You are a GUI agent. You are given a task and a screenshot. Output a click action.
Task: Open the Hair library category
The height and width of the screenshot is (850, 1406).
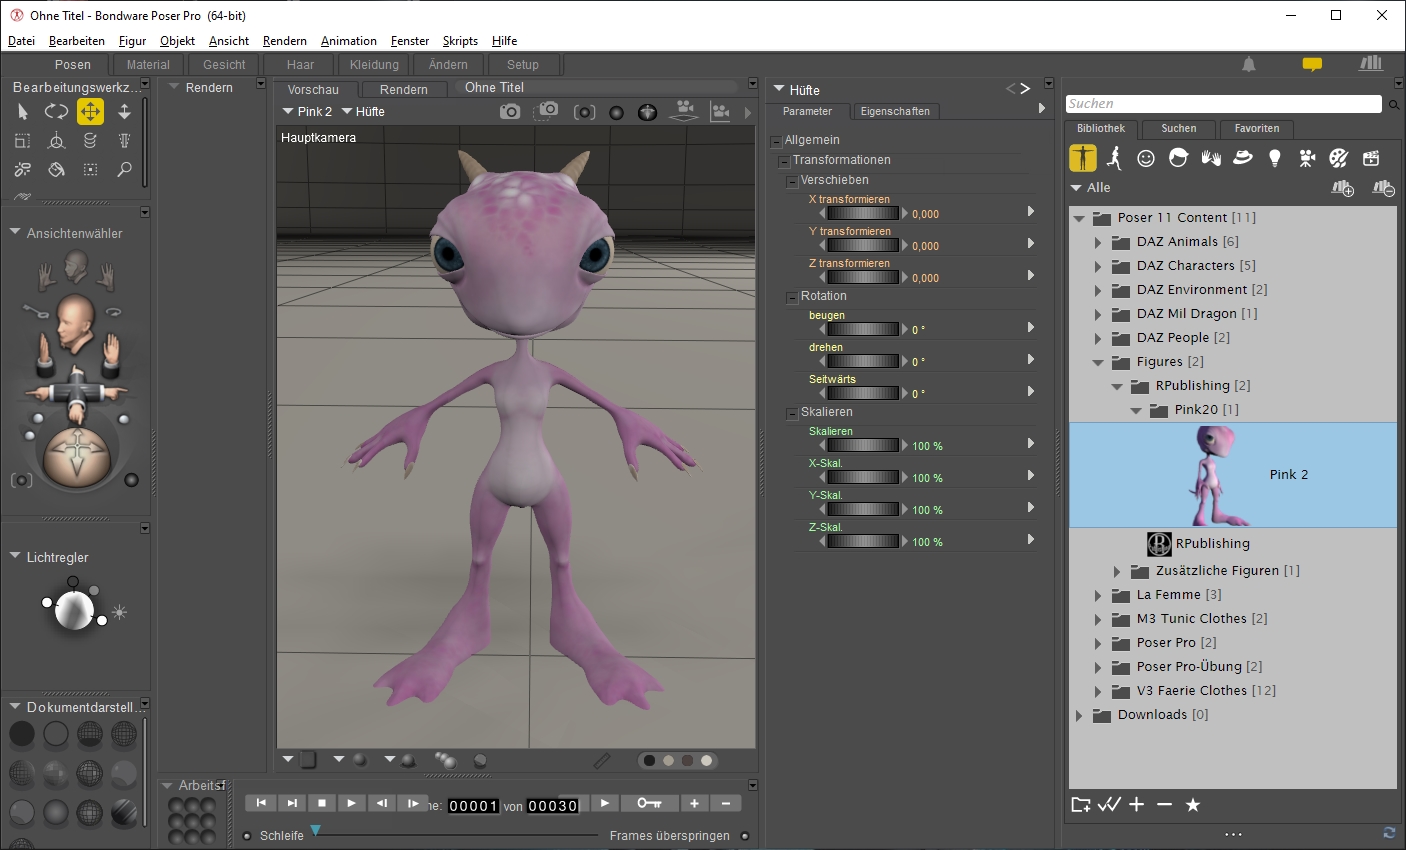point(1178,158)
